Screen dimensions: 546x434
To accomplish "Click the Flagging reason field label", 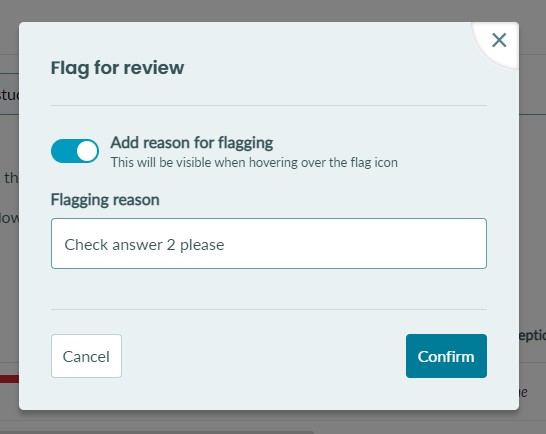I will 105,200.
